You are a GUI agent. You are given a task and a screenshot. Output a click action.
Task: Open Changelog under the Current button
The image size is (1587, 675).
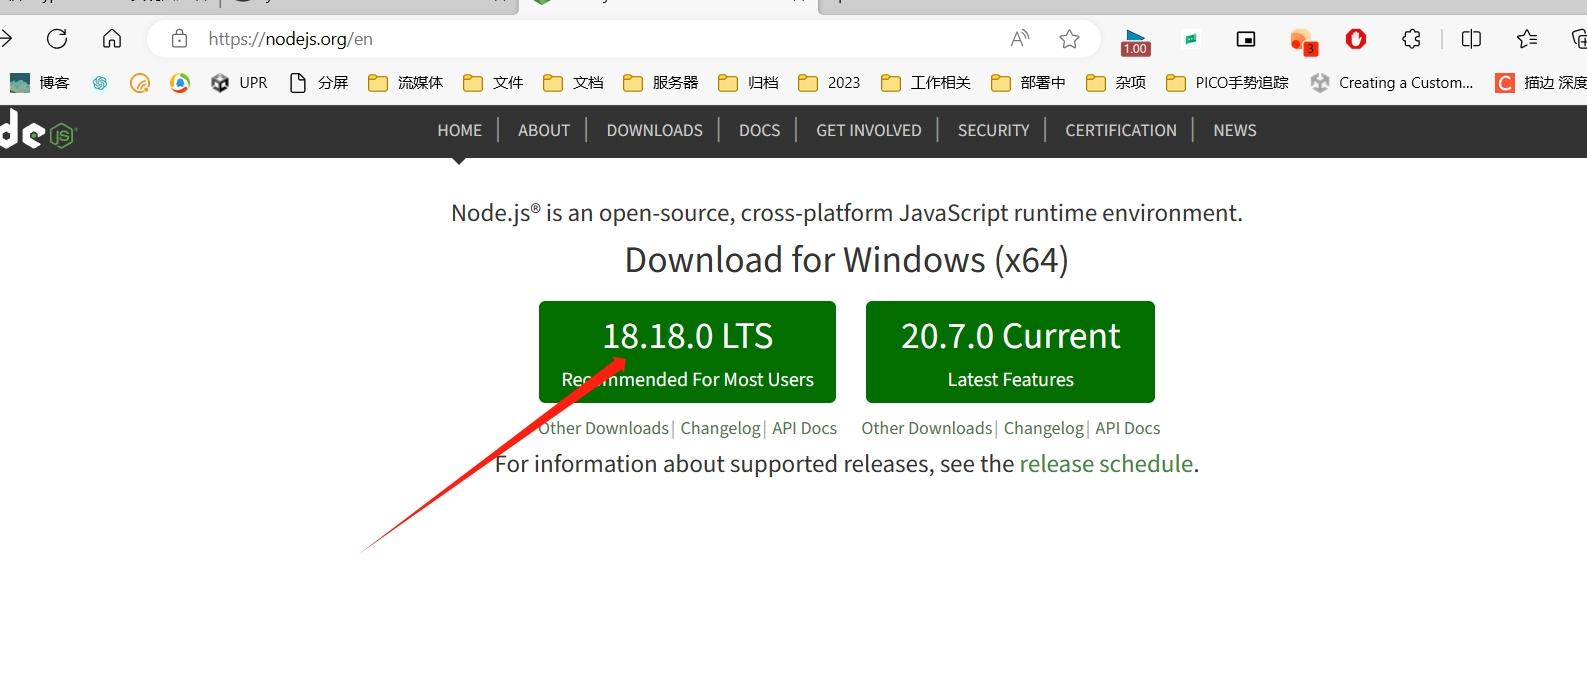(x=1044, y=428)
